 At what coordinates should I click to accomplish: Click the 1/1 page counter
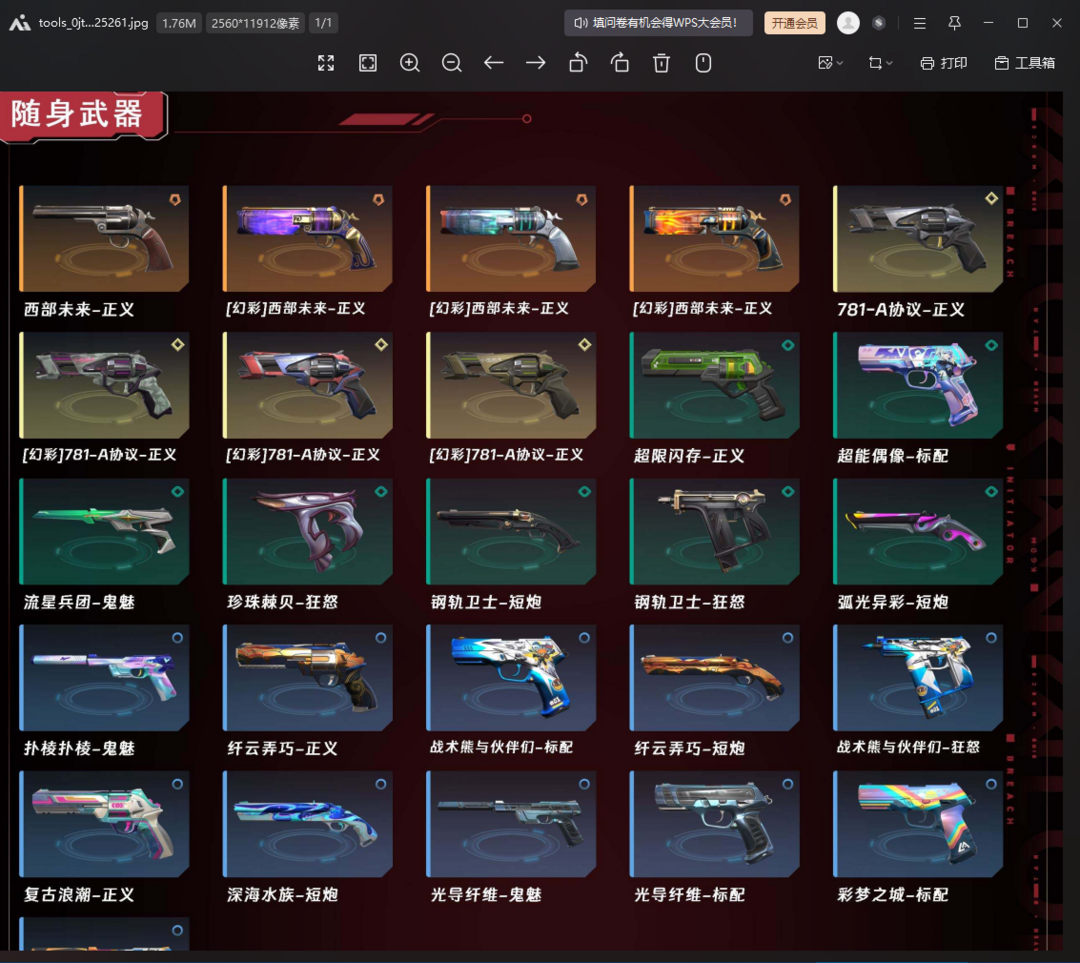click(x=323, y=23)
